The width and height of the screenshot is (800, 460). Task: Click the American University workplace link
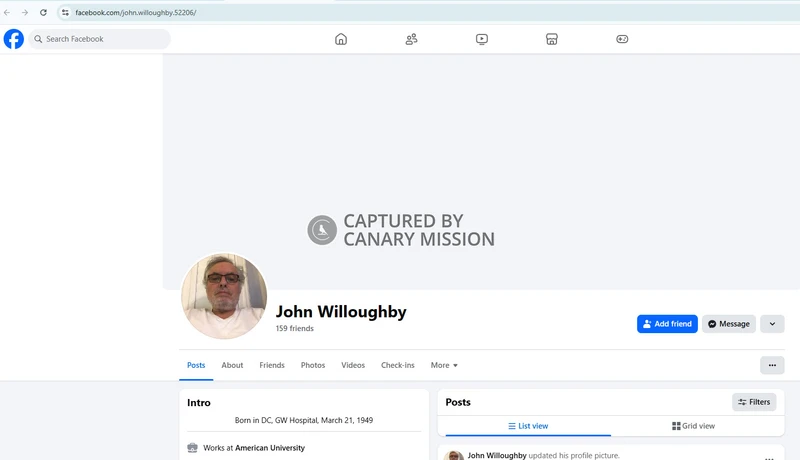point(270,448)
